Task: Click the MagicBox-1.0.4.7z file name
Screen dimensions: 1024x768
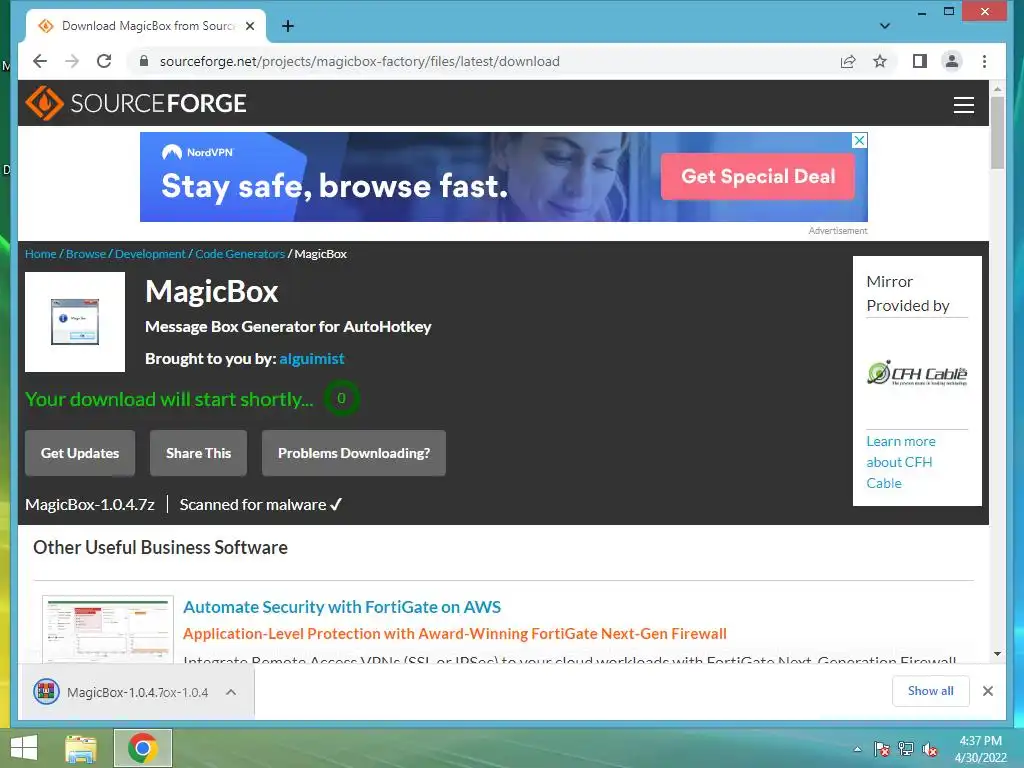Action: point(89,505)
